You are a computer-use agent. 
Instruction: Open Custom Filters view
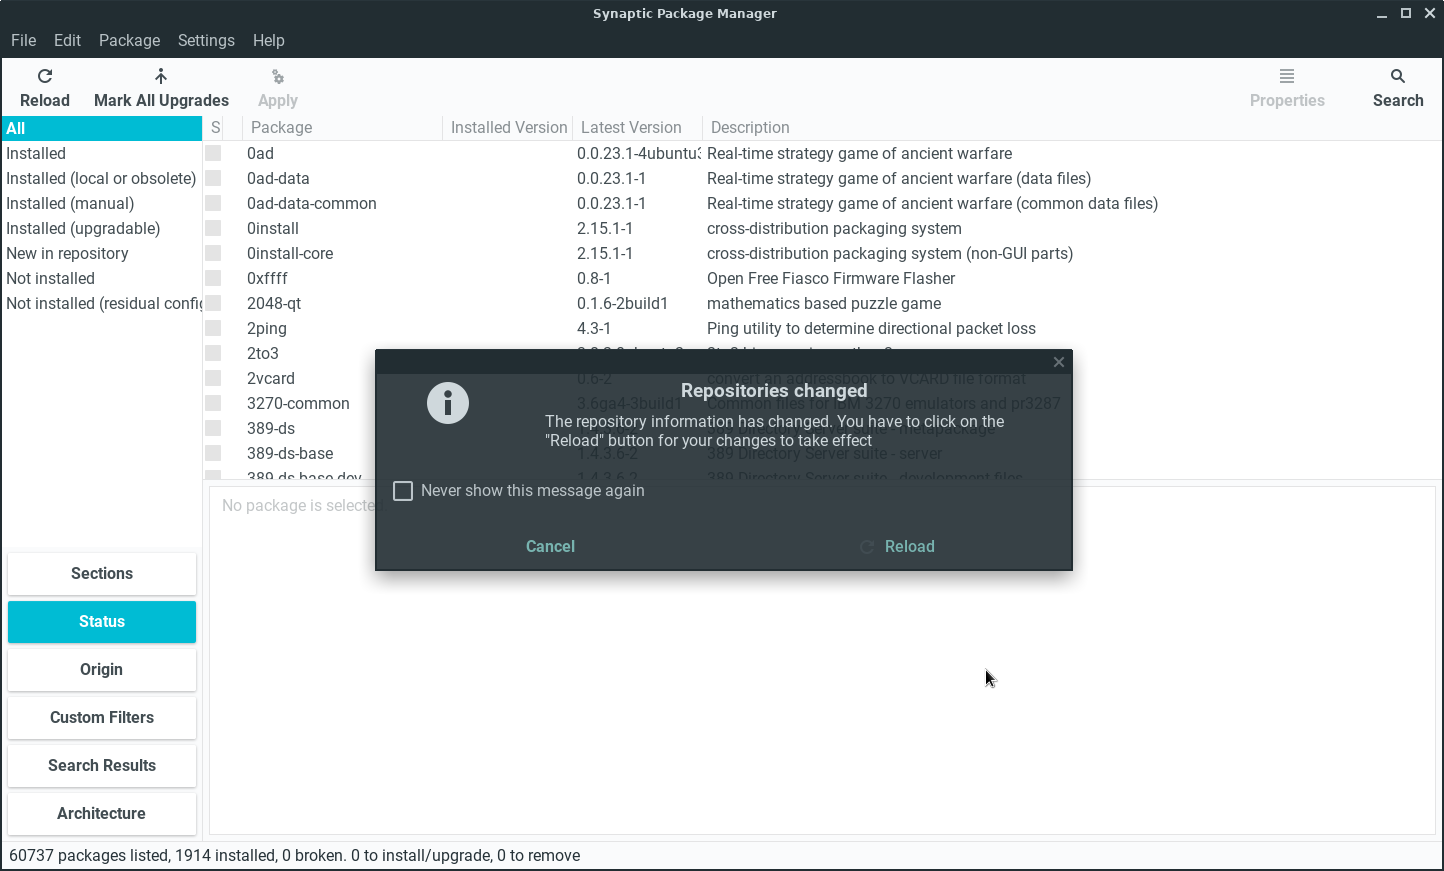[102, 718]
